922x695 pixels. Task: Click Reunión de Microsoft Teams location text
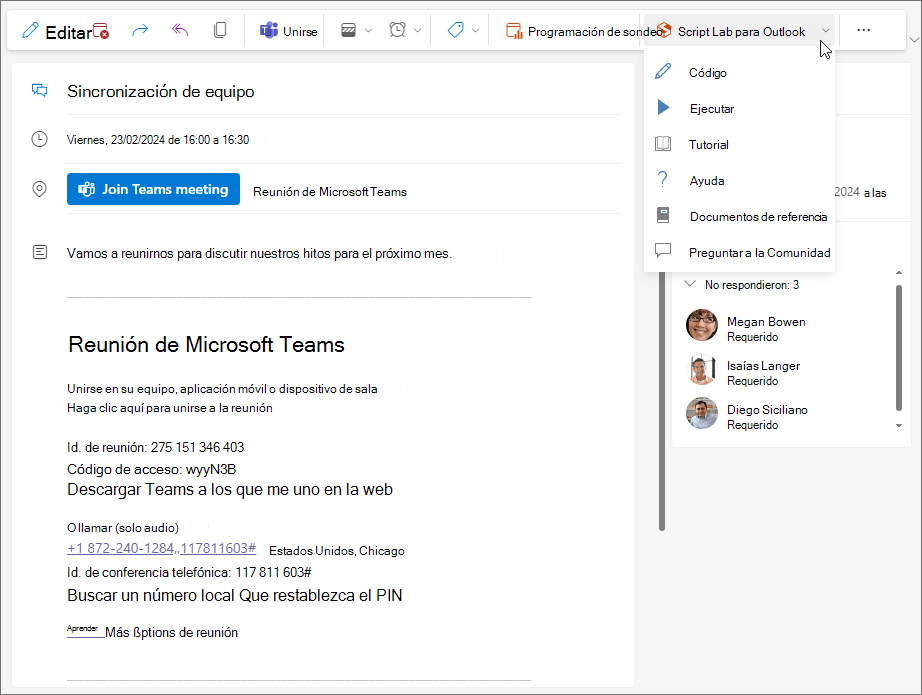point(330,192)
